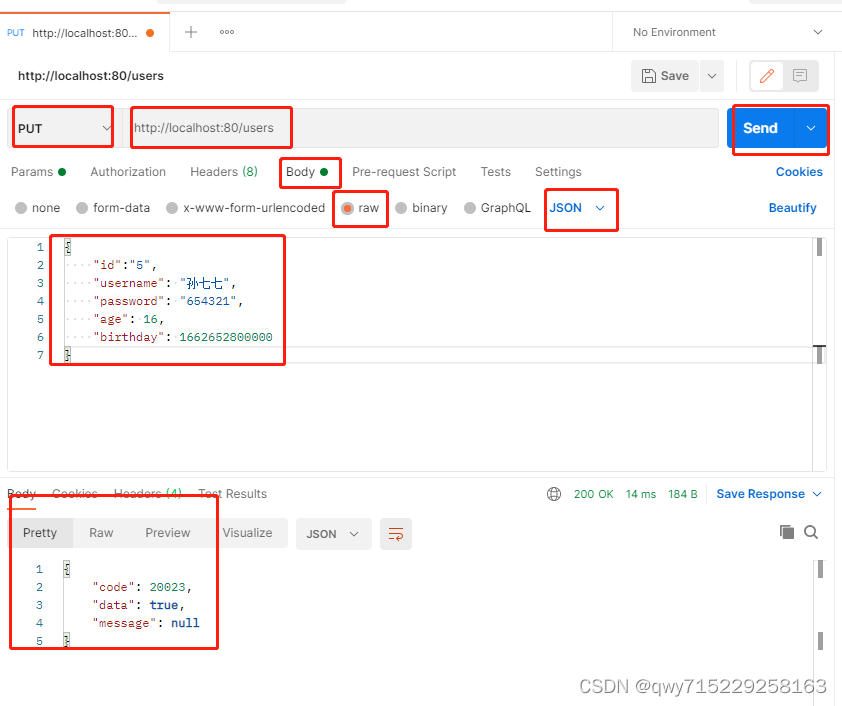This screenshot has width=842, height=706.
Task: Open the tab options three-dots icon
Action: click(227, 32)
